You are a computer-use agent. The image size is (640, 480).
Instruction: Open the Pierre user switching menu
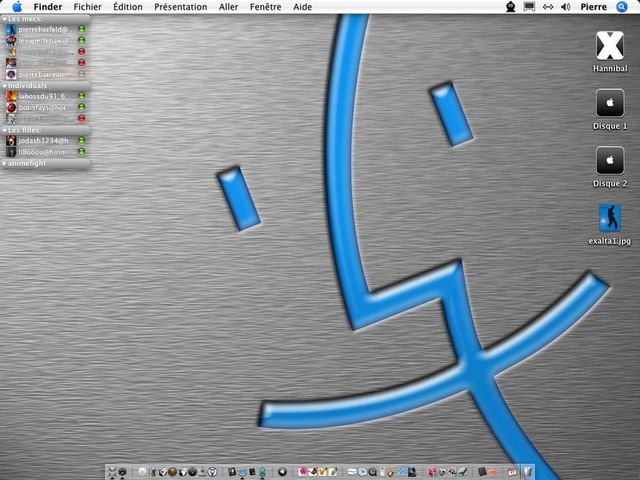click(593, 7)
